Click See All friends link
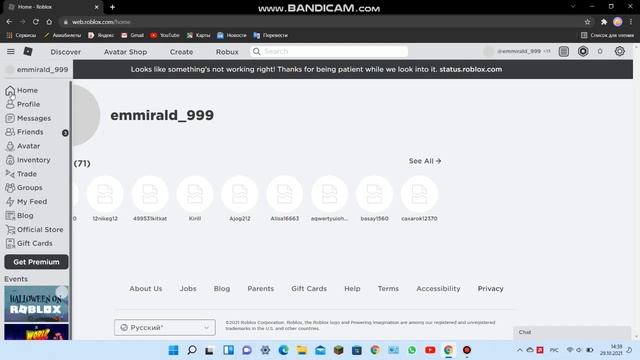 point(425,161)
